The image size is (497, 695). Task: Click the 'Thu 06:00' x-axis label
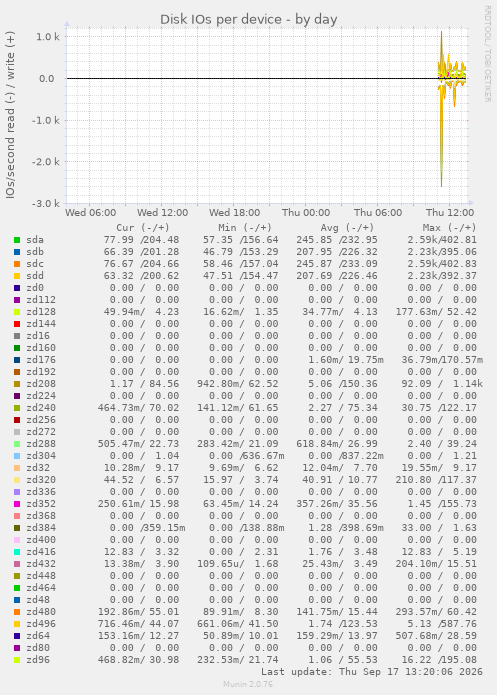[x=378, y=212]
